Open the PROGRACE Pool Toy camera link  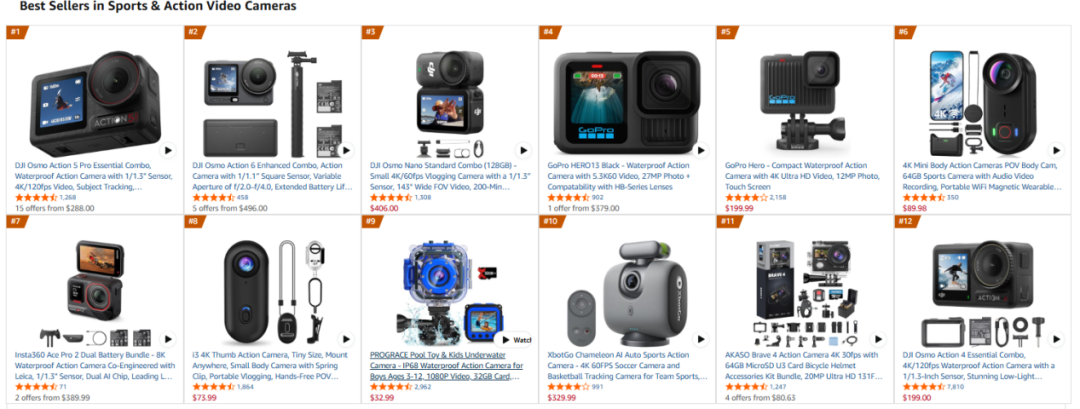pos(446,366)
